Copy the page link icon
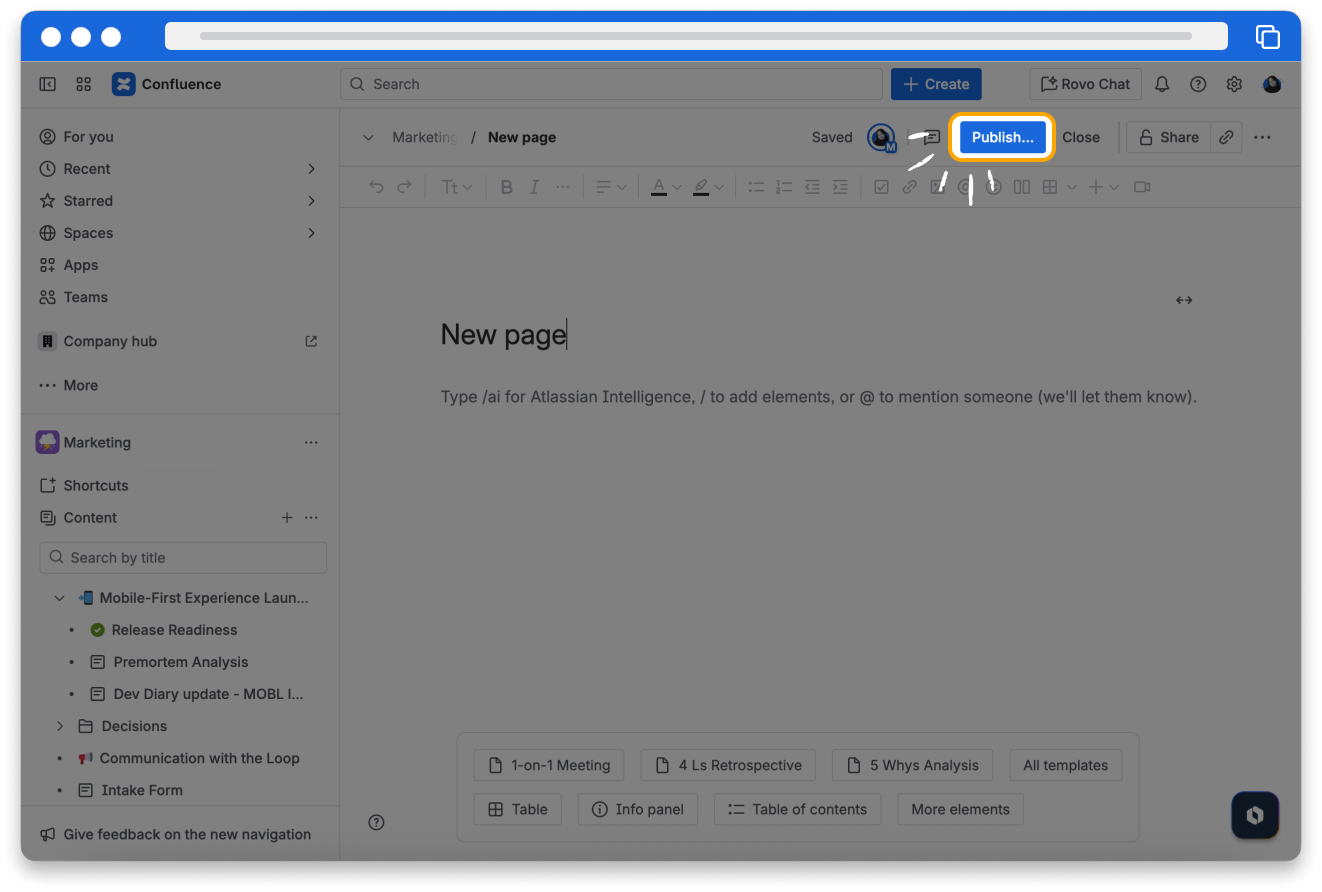 tap(1226, 137)
